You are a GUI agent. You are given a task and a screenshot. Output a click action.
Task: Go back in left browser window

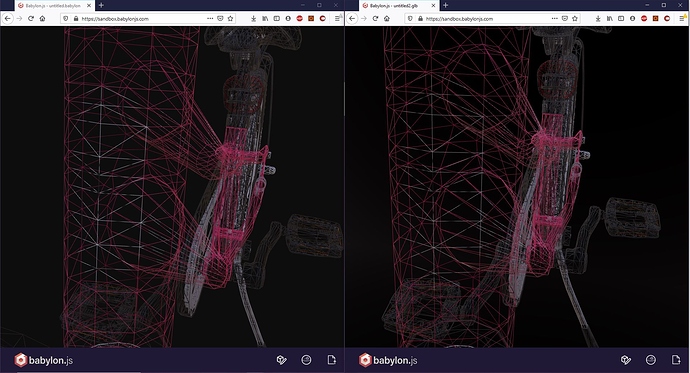click(x=7, y=18)
